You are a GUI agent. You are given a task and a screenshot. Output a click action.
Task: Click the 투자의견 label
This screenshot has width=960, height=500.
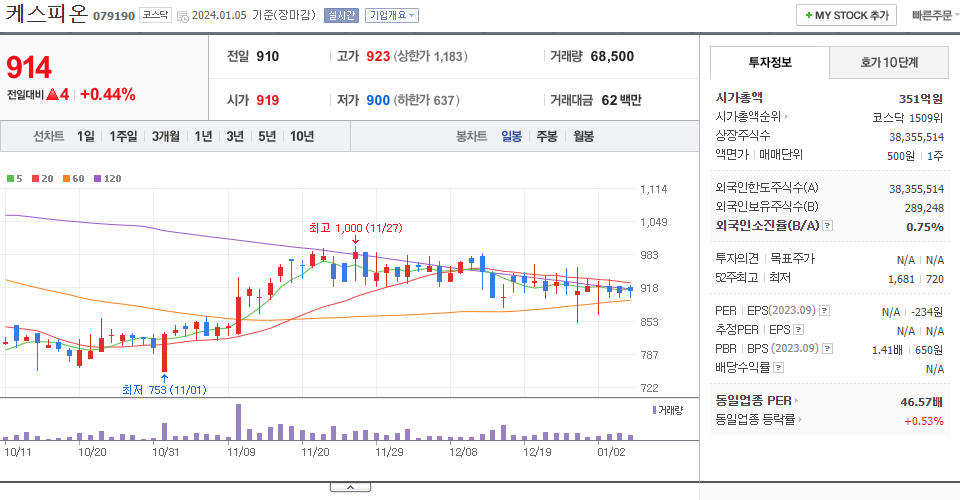[x=737, y=259]
